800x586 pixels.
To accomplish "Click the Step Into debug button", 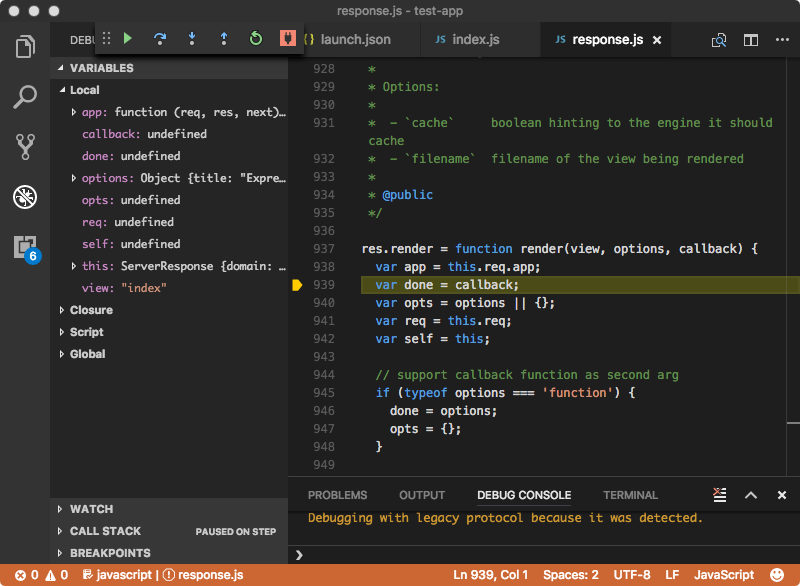I will coord(192,38).
